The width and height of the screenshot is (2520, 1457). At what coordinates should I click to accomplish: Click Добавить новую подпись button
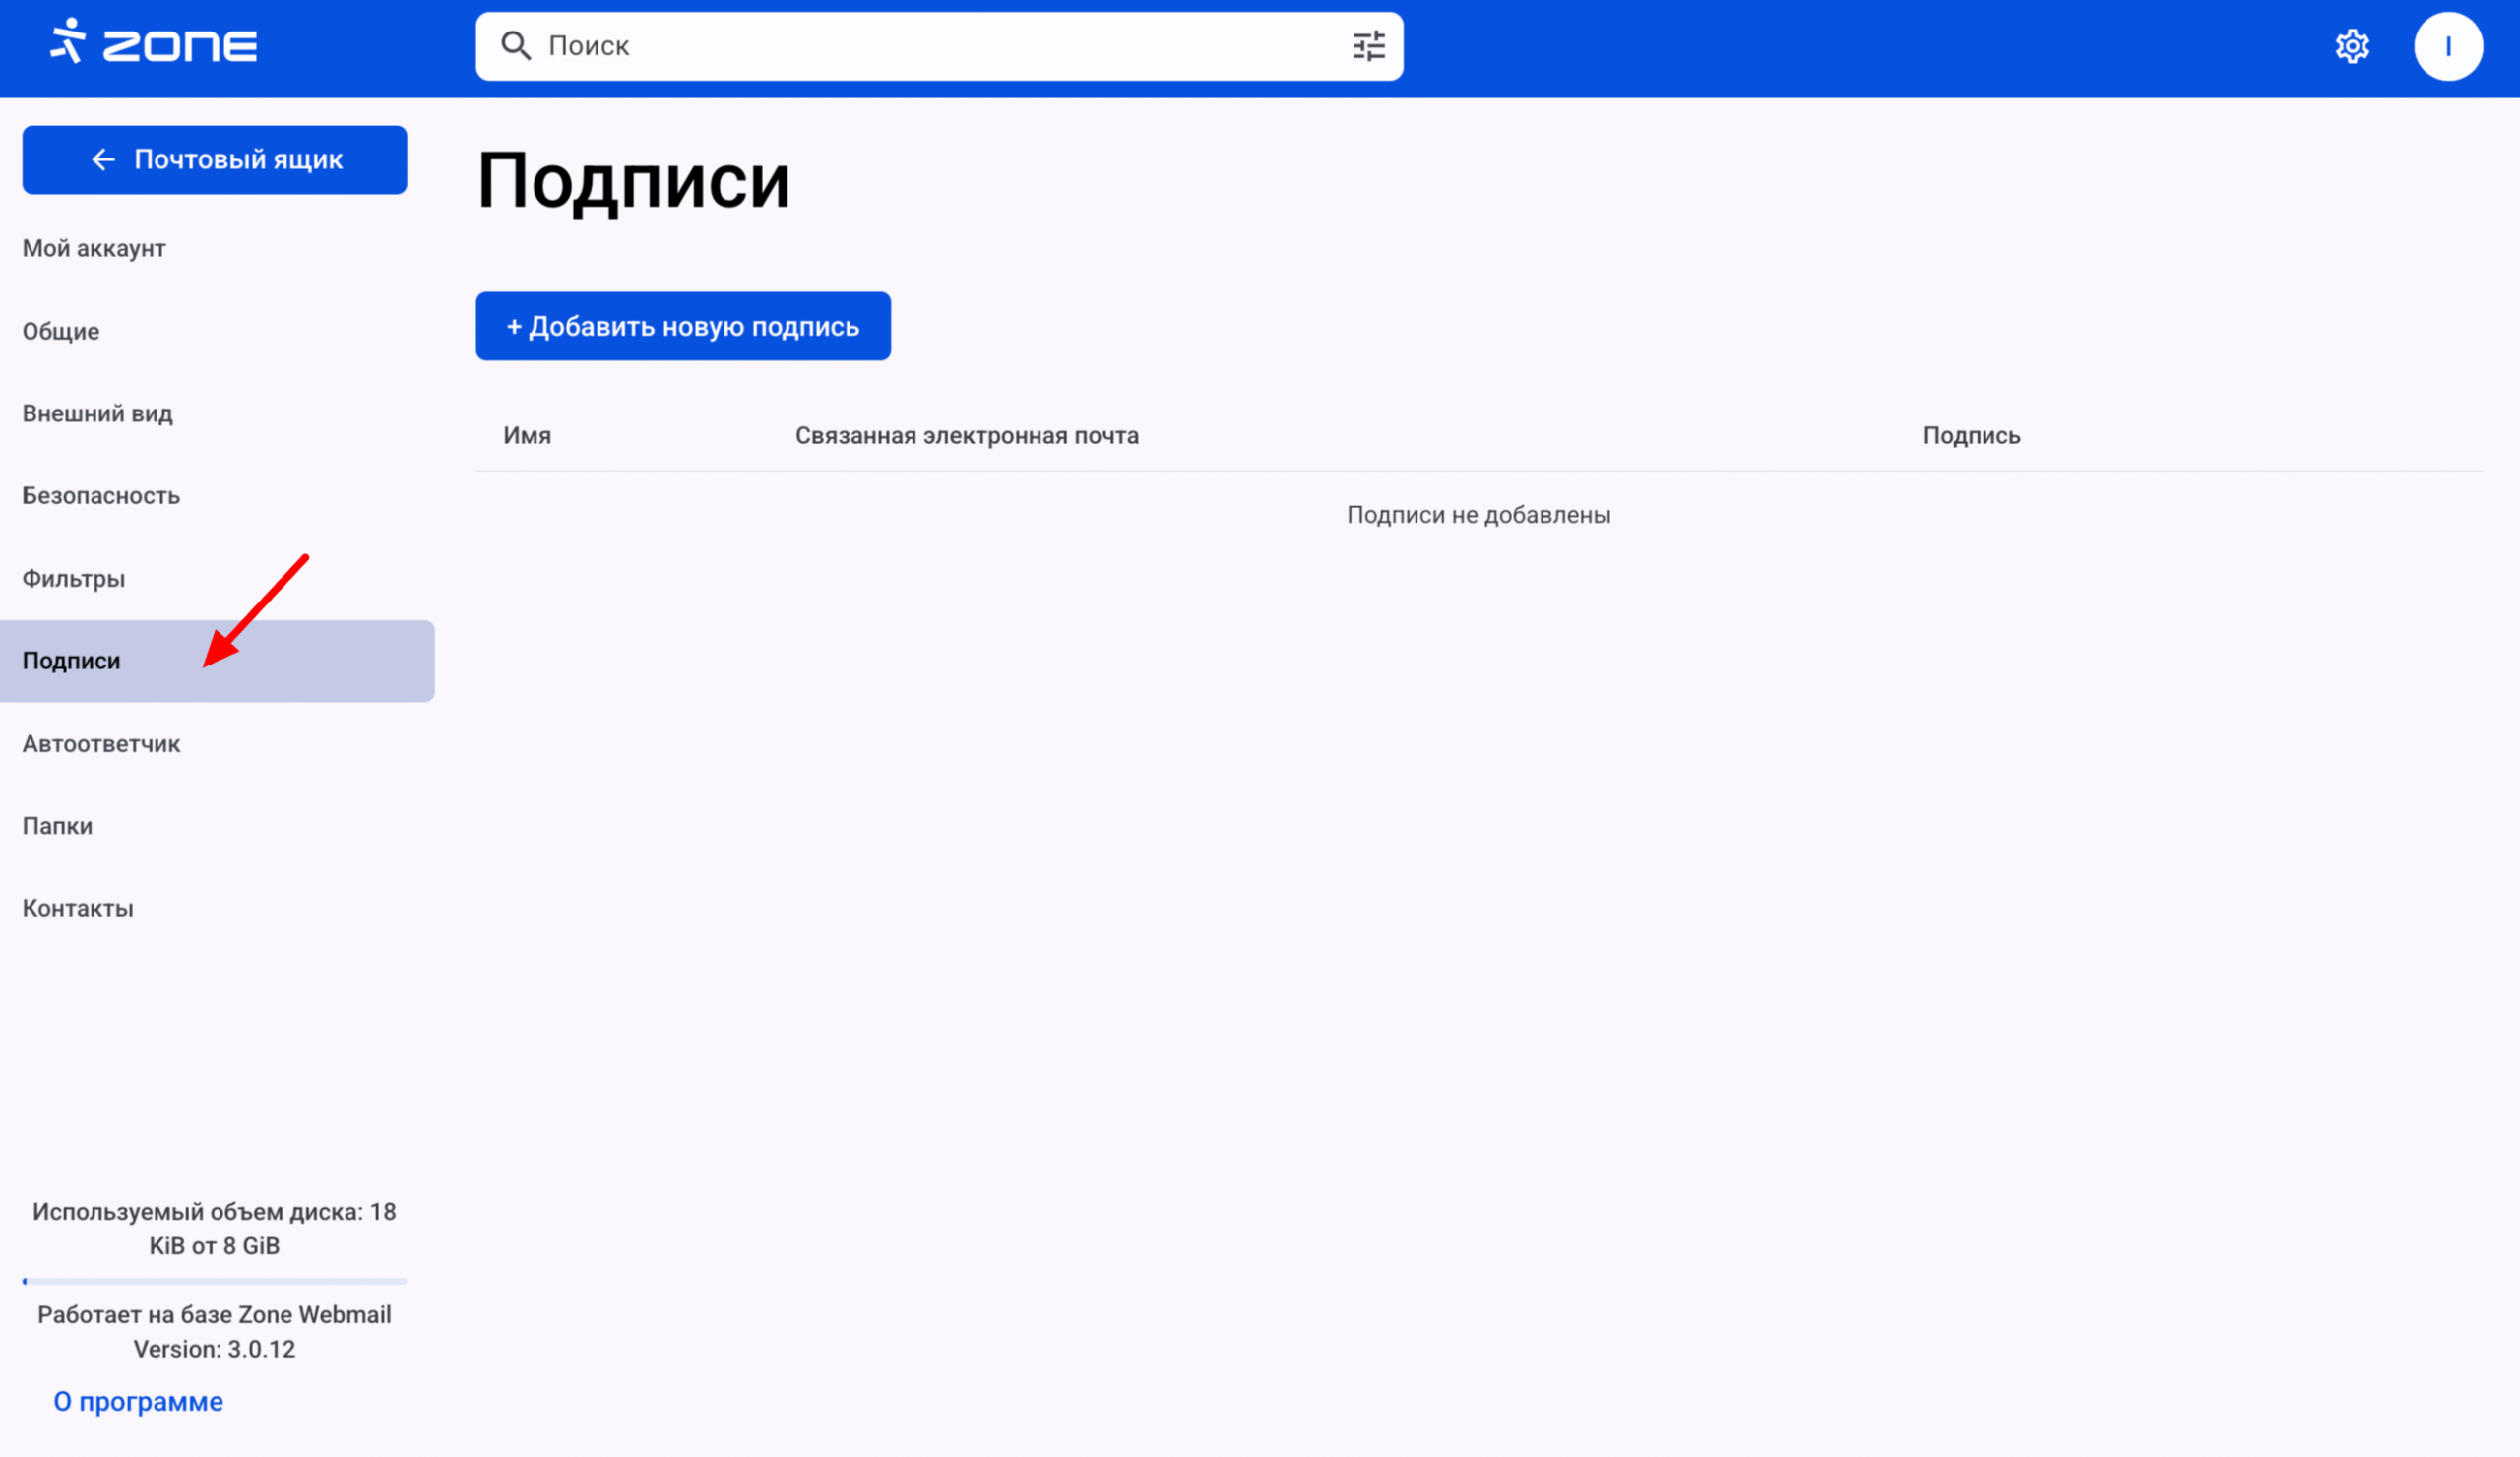683,326
